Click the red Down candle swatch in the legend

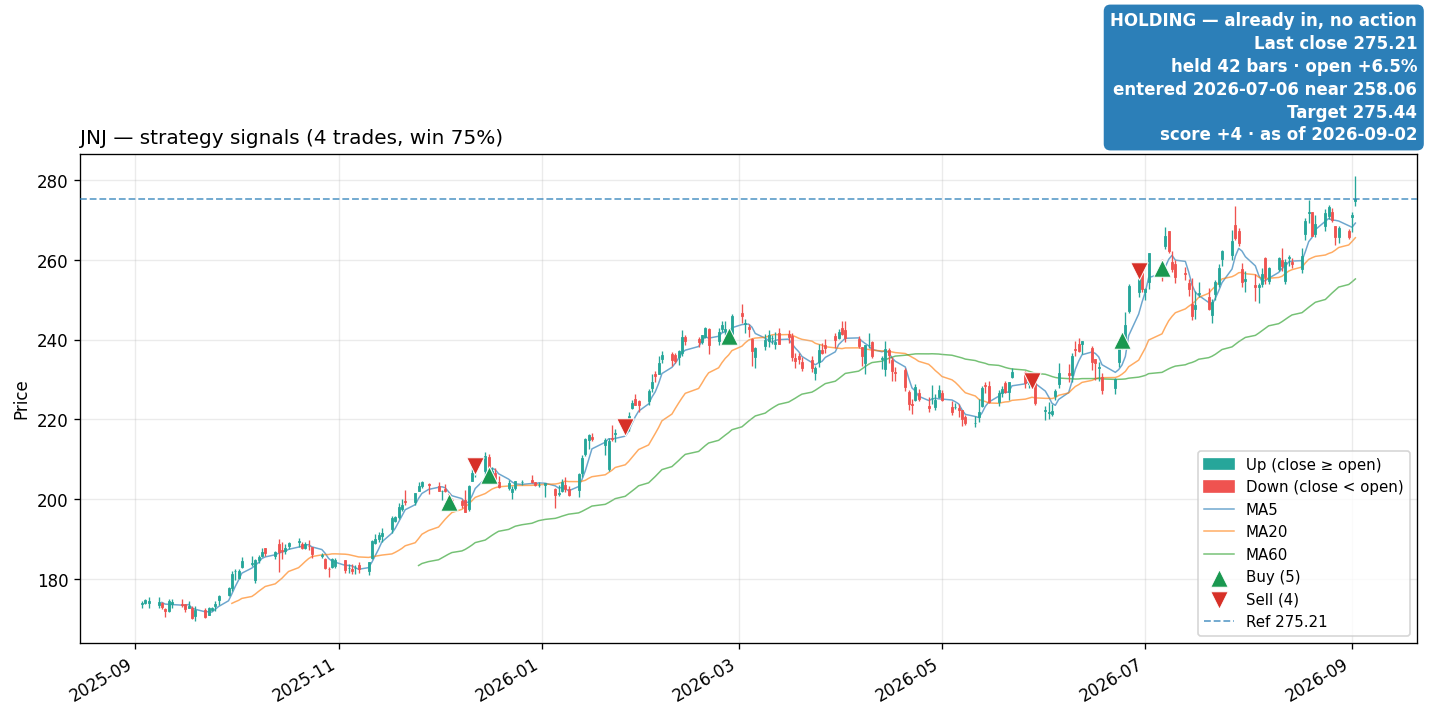1219,487
